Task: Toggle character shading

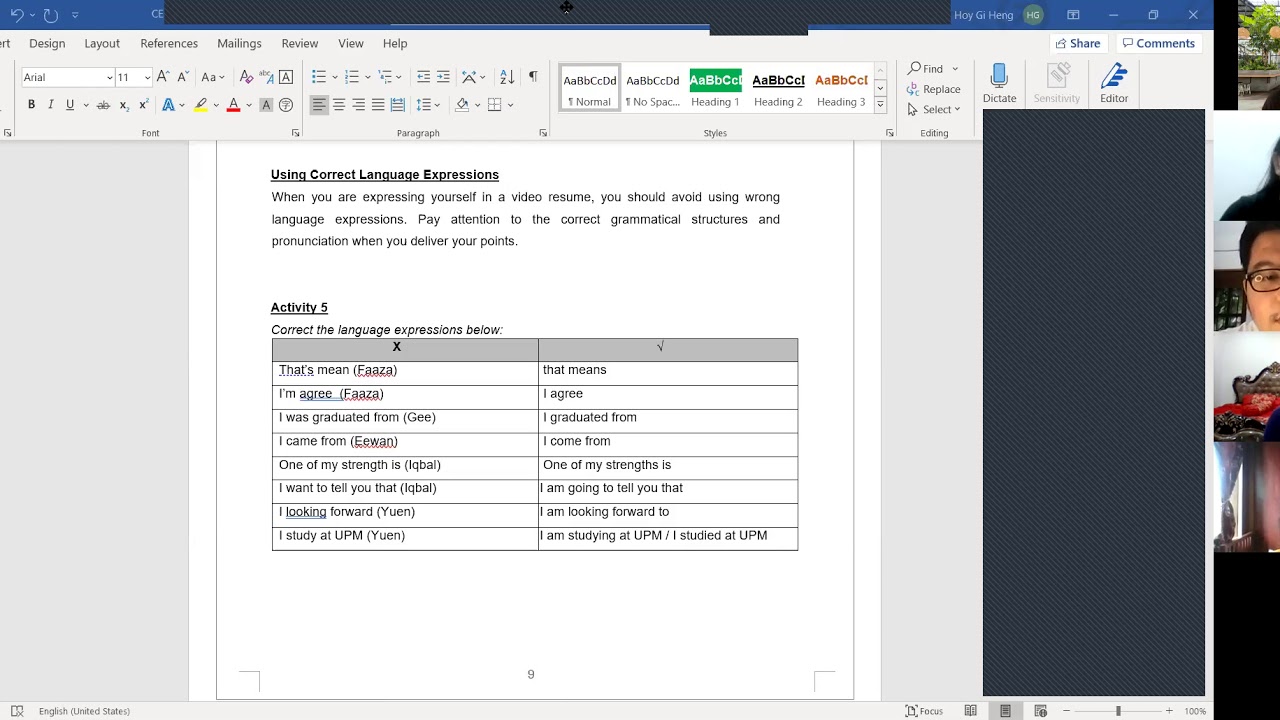Action: point(266,105)
